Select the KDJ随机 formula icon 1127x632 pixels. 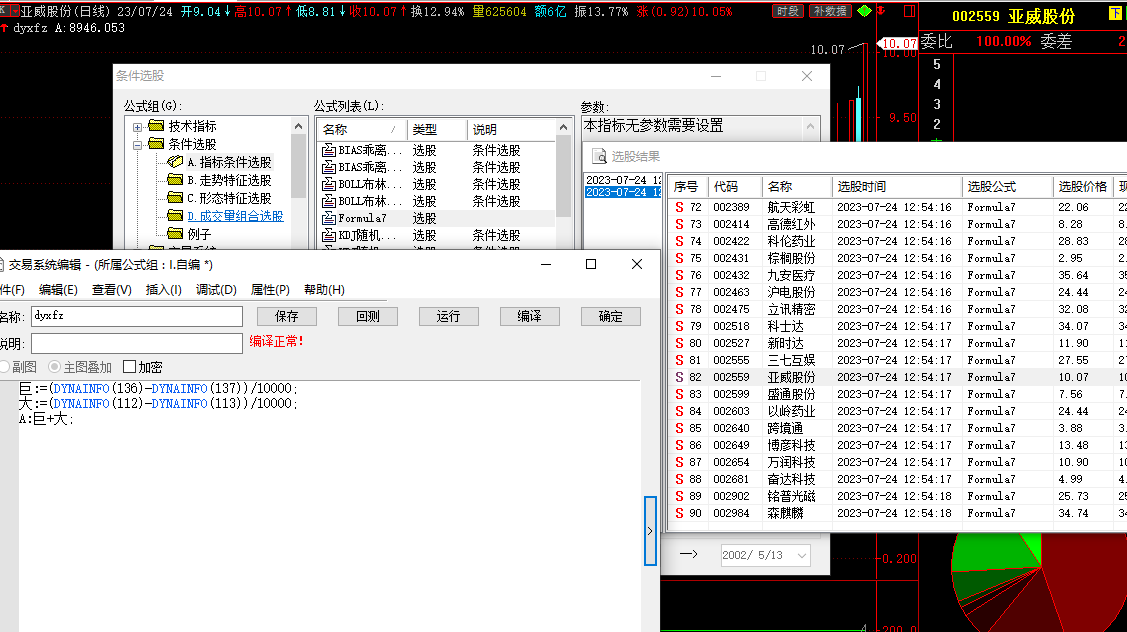(329, 235)
